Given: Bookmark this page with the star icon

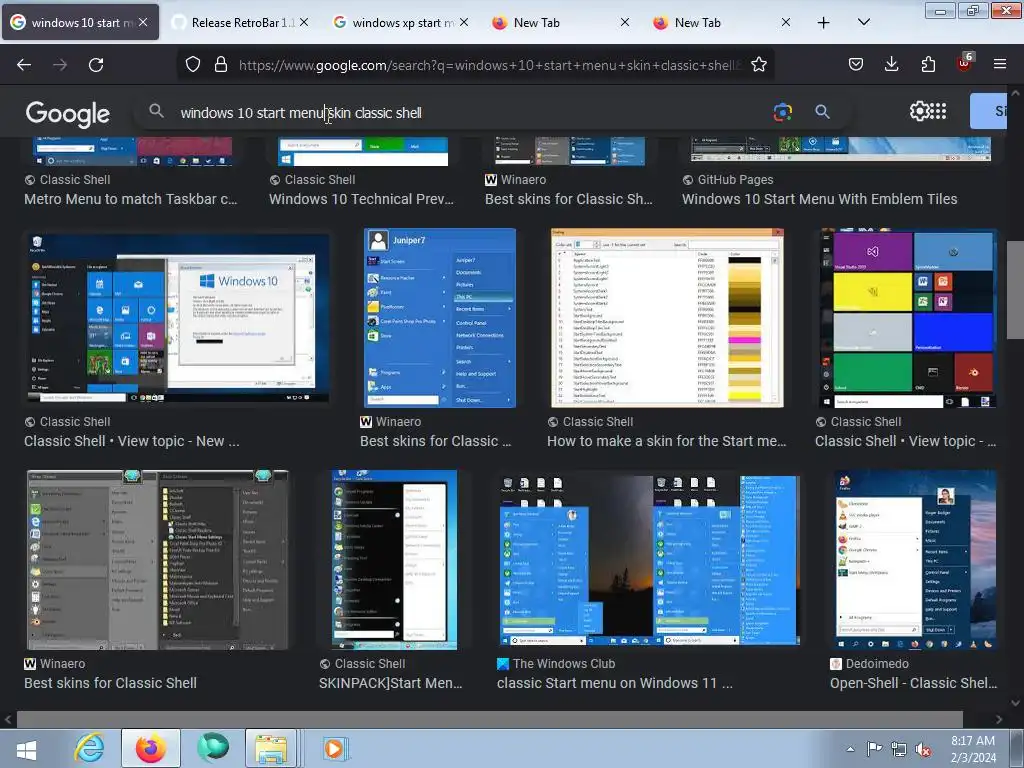Looking at the screenshot, I should (x=758, y=65).
